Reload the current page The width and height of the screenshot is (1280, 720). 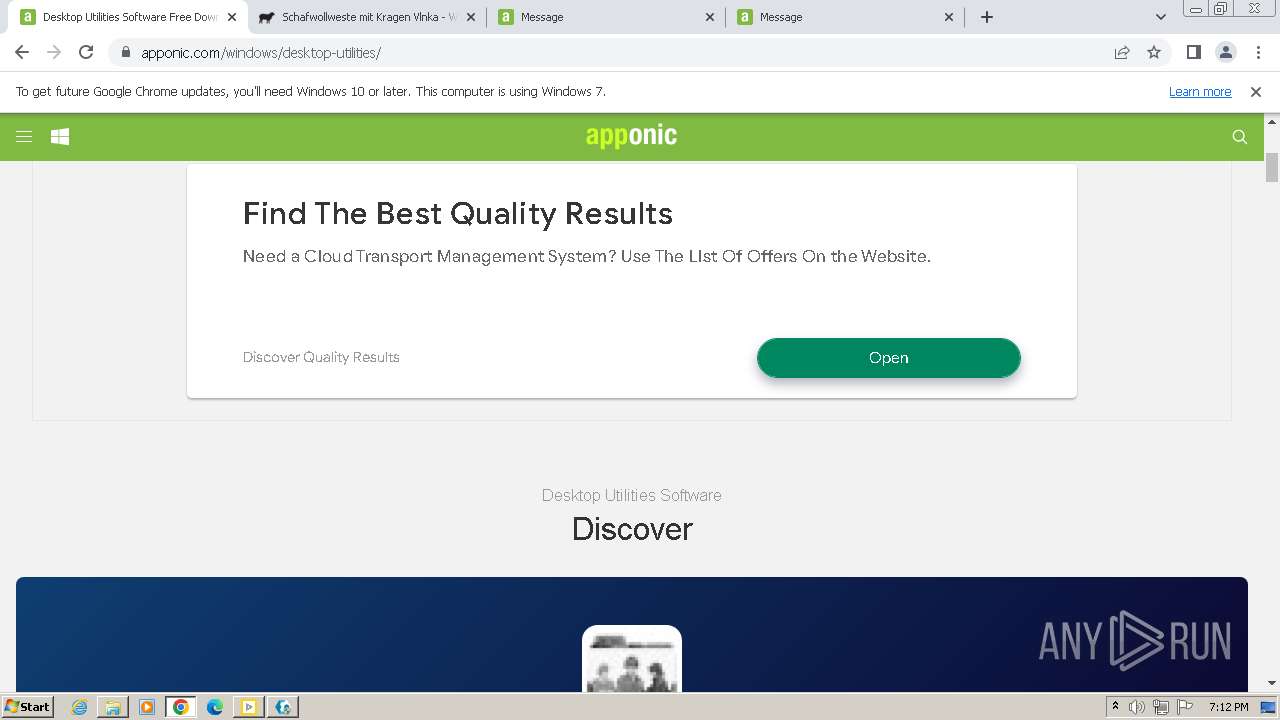pyautogui.click(x=86, y=52)
